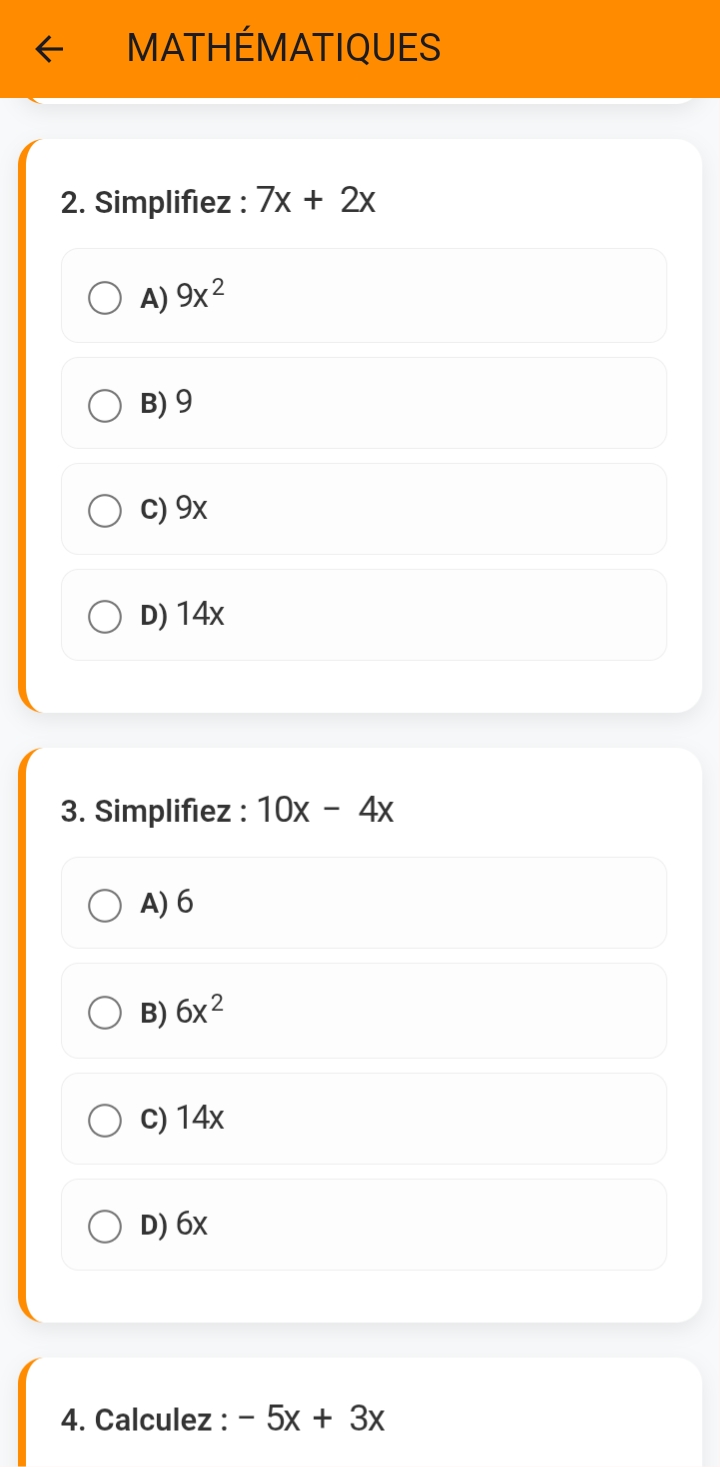Screen dimensions: 720x1467
Task: Select radio button A) 9x² for question 2
Action: coord(104,297)
